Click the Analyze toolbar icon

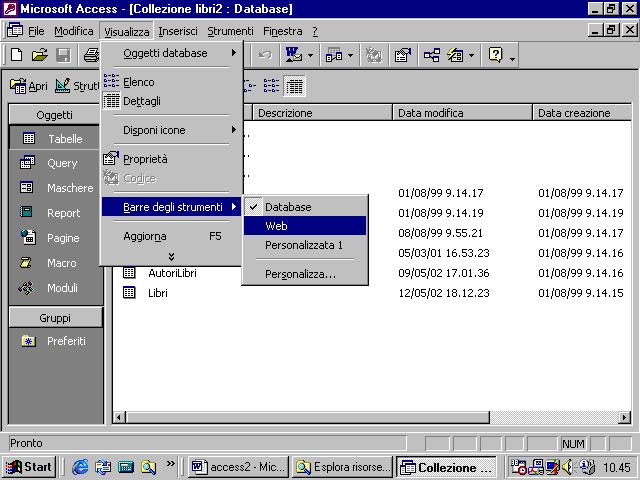[334, 55]
